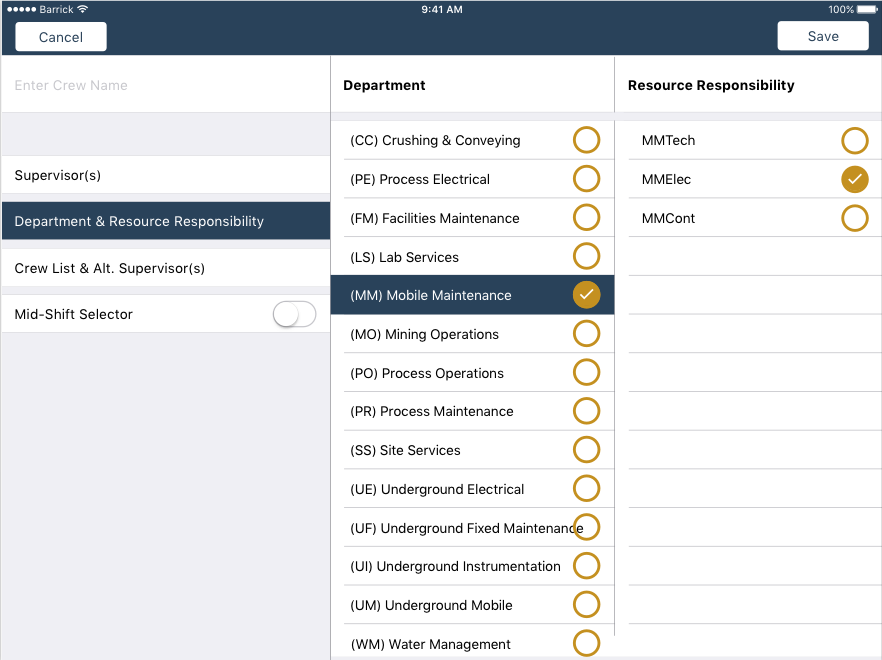Choose the Water Management radio circle
882x660 pixels.
[586, 643]
